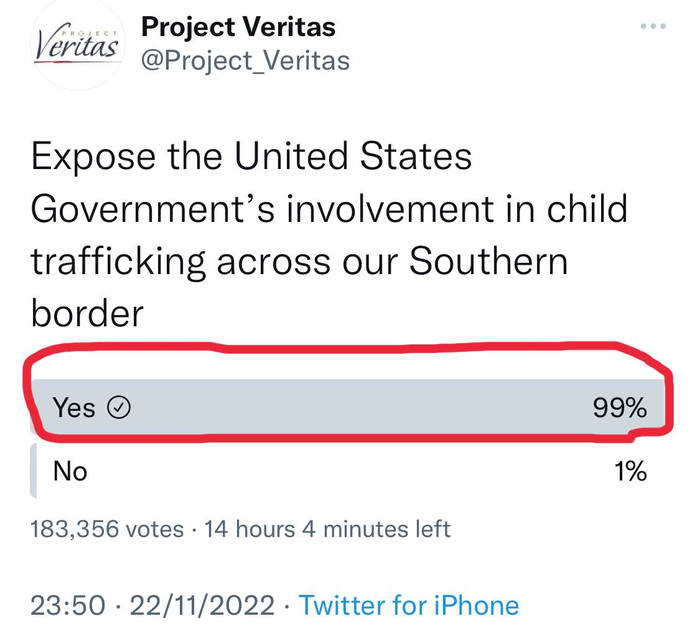Image resolution: width=700 pixels, height=639 pixels.
Task: Click "14 hours 4 minutes left" text
Action: point(327,529)
